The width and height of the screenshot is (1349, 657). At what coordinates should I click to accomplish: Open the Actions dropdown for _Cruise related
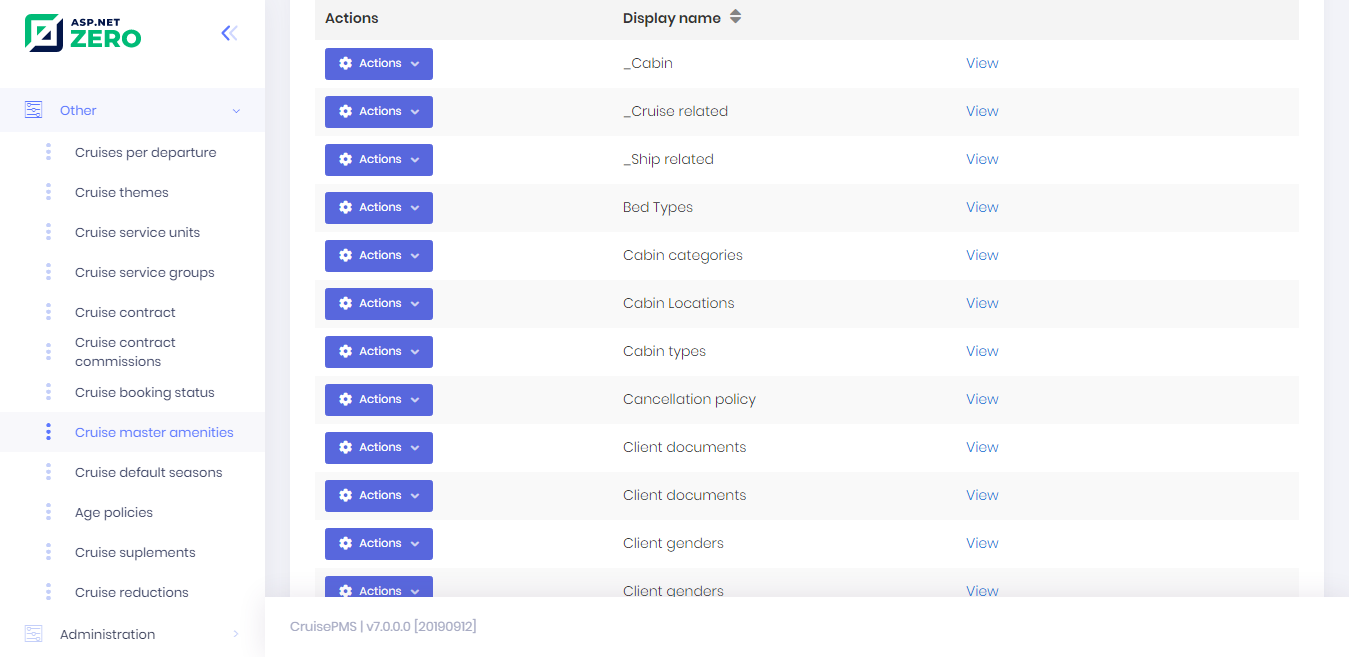379,111
